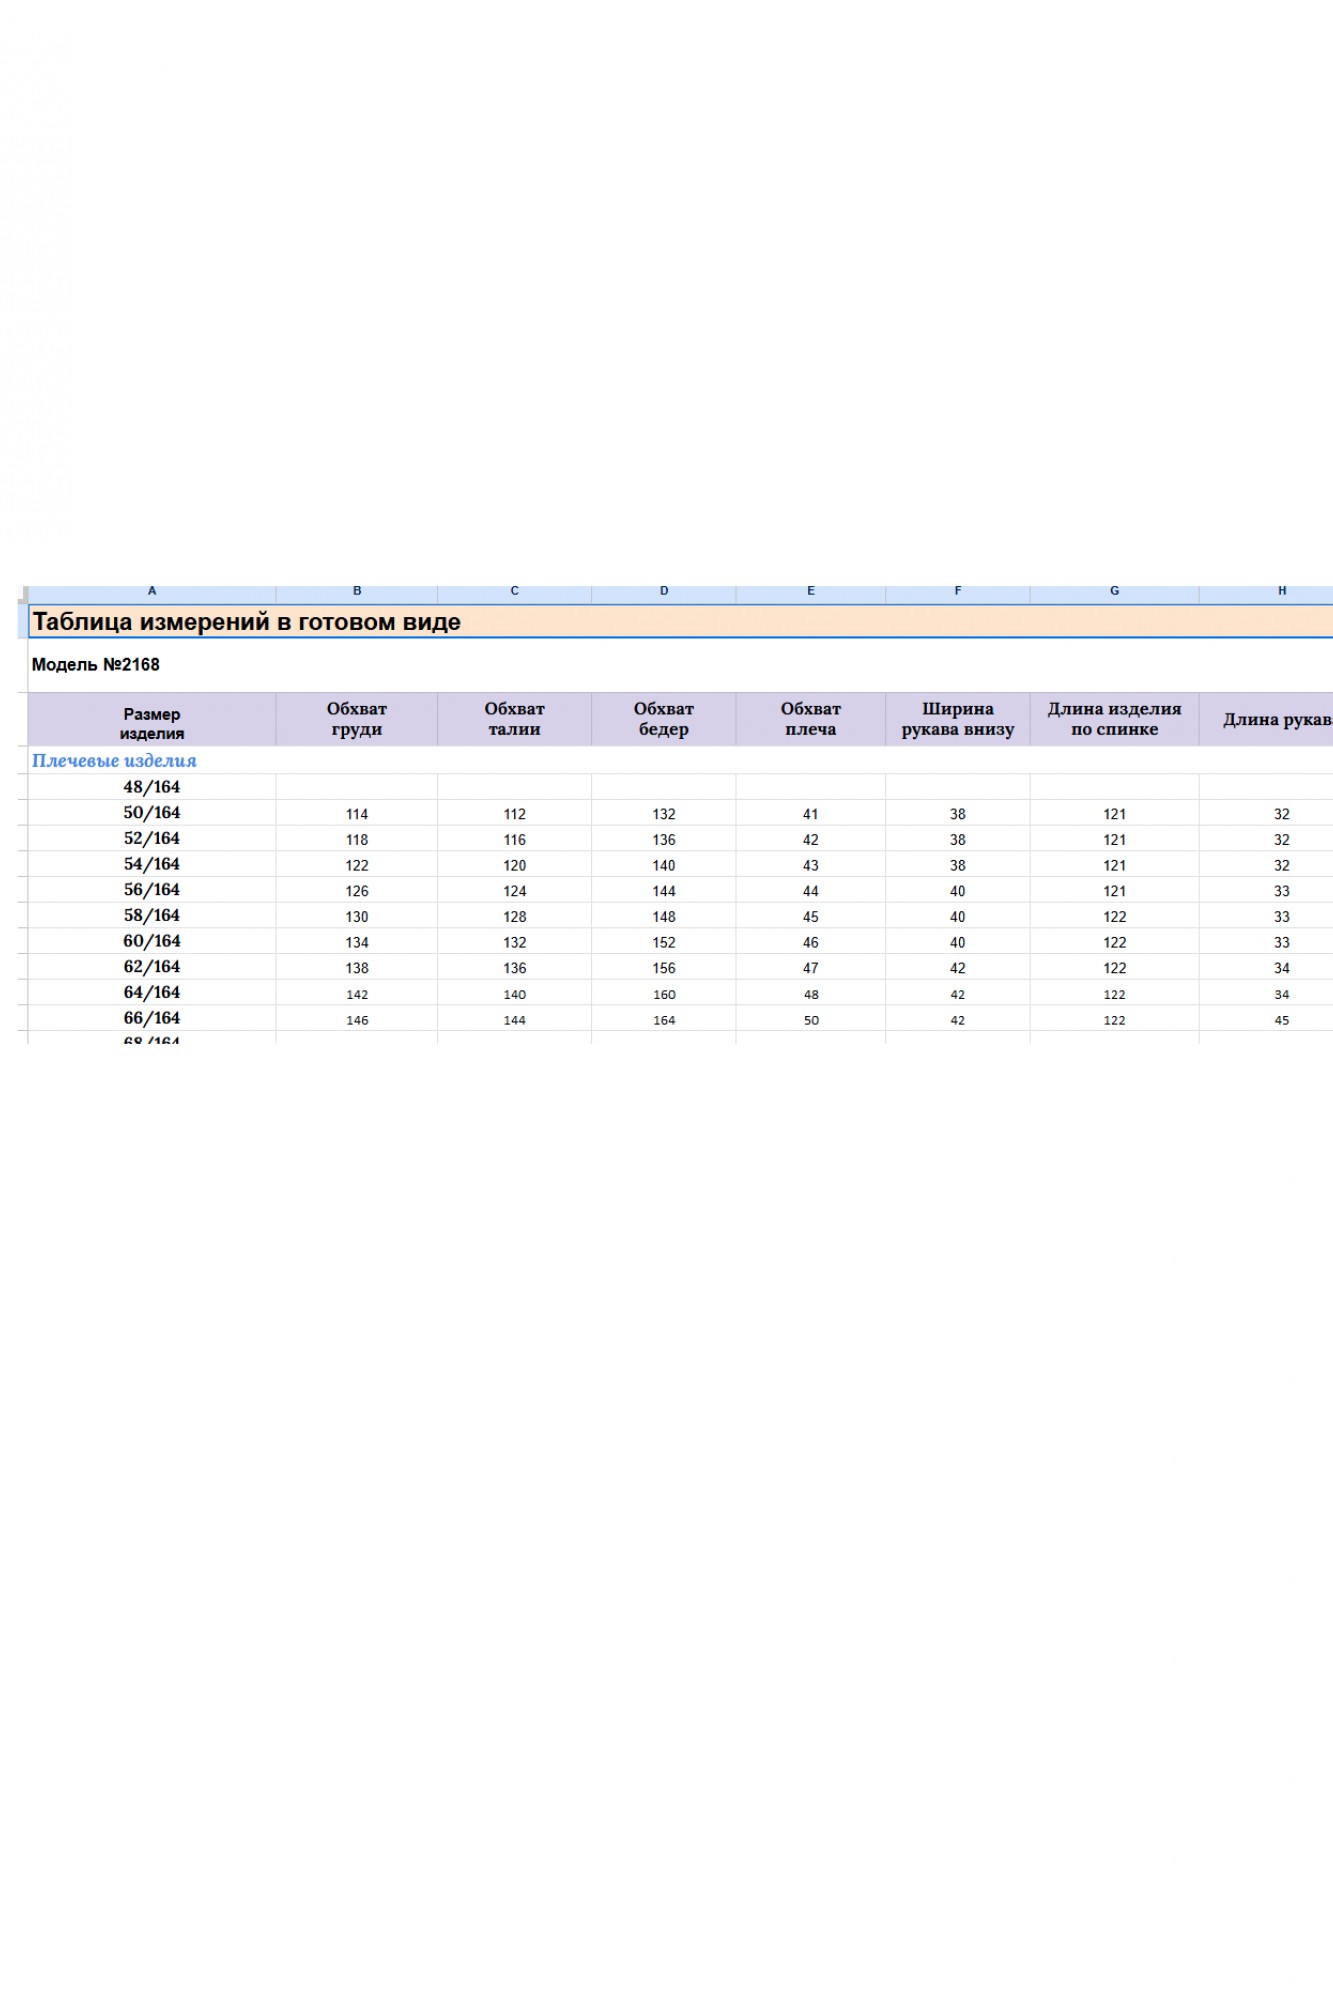Click the chest value 114 in the 50/164 row
The image size is (1333, 2000).
(x=357, y=814)
